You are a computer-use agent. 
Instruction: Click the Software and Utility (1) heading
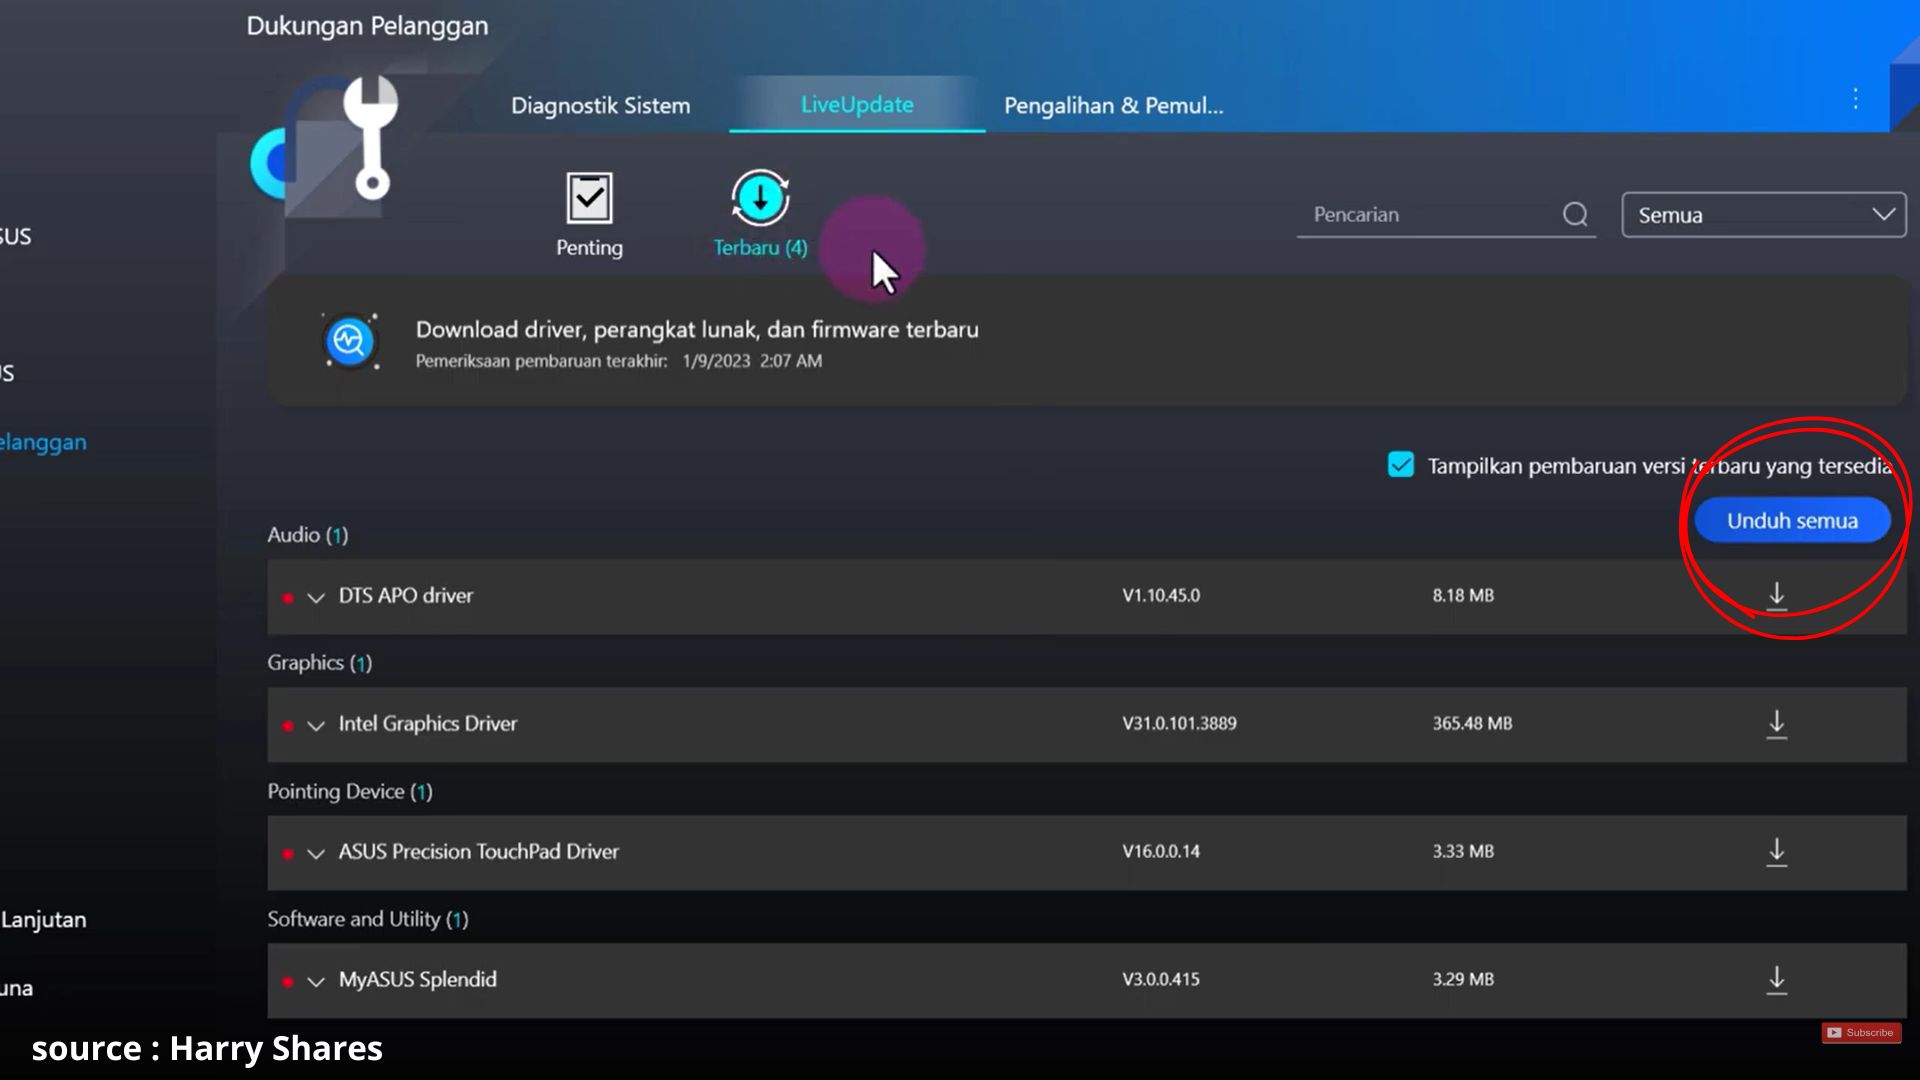tap(368, 919)
